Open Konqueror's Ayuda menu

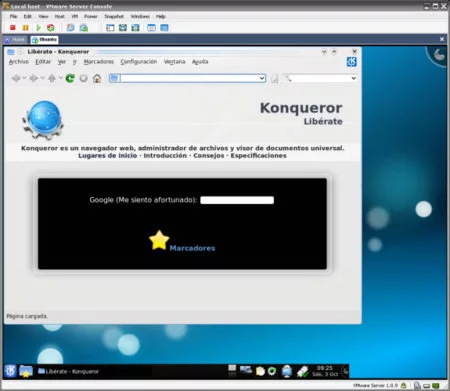(200, 62)
